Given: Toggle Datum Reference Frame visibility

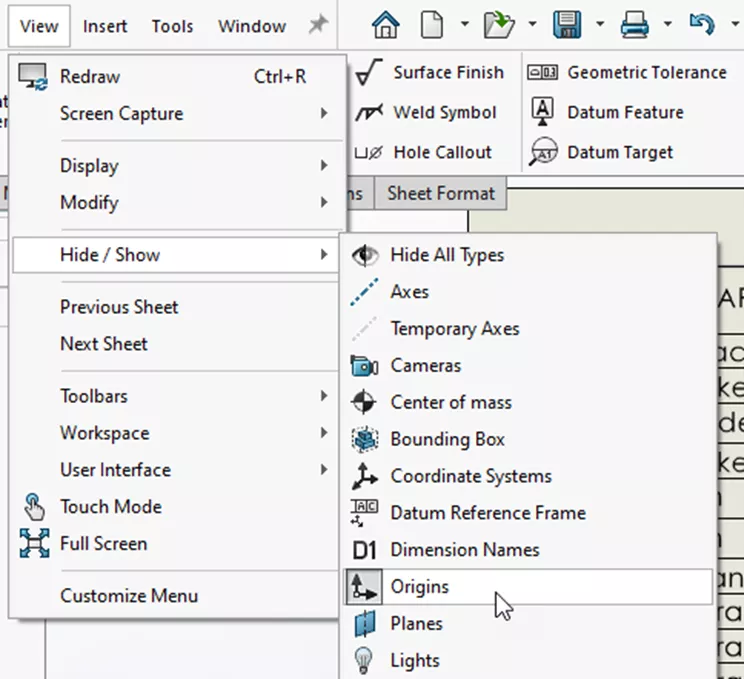Looking at the screenshot, I should point(527,513).
